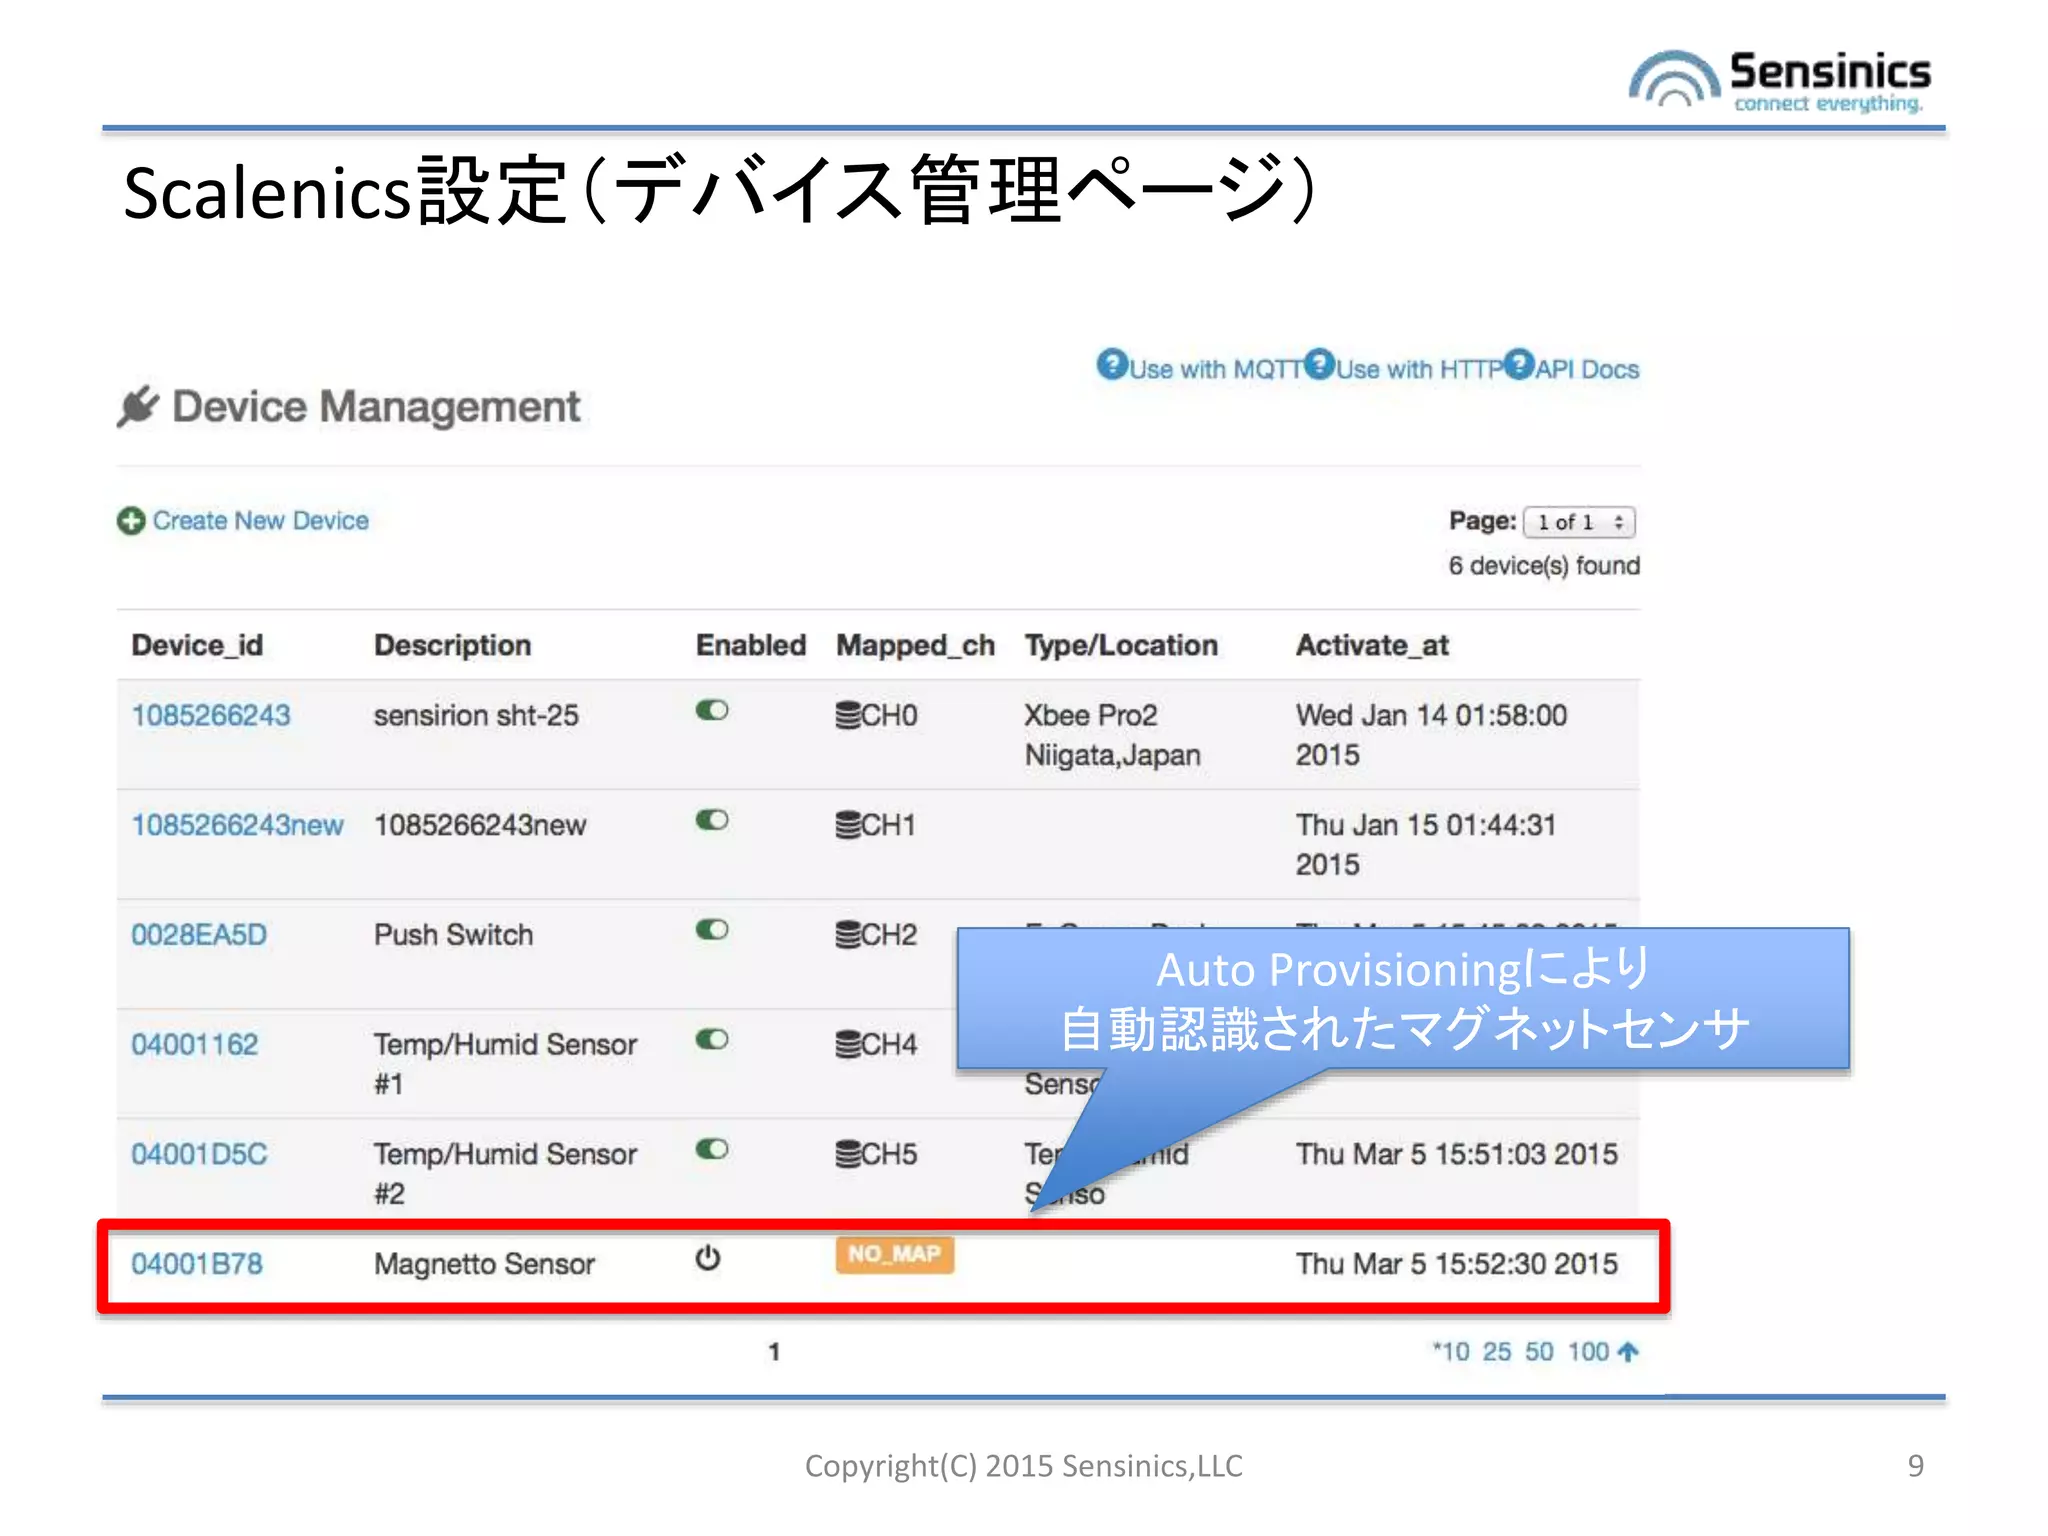Toggle enabled switch for Temp/Humid Sensor #1
Image resolution: width=2048 pixels, height=1536 pixels.
[x=712, y=1040]
